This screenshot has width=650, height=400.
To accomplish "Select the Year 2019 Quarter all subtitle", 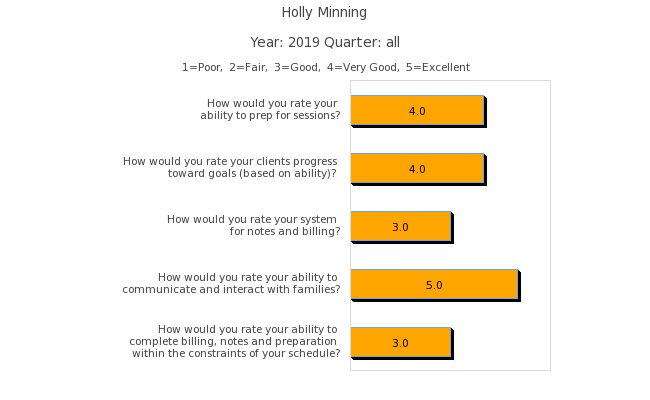I will (x=324, y=42).
